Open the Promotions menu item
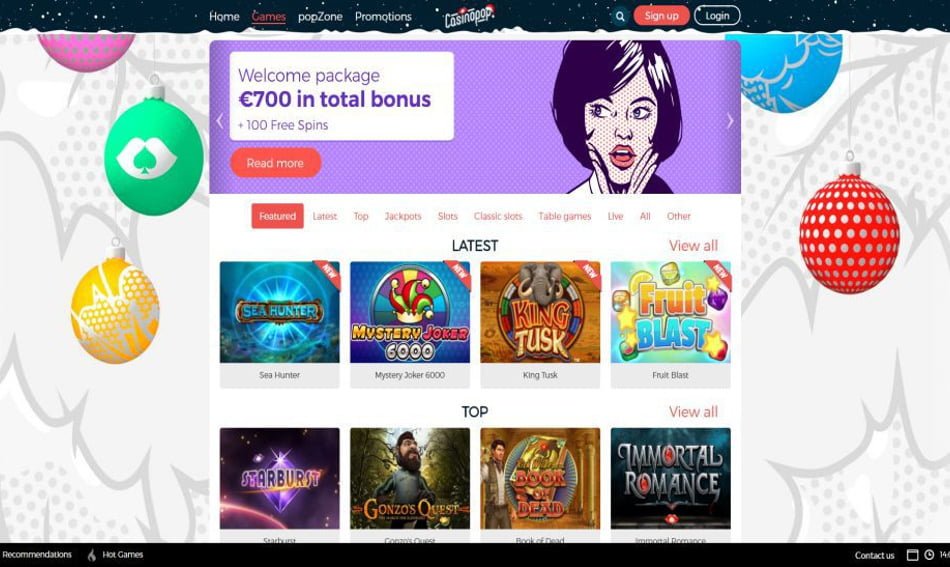Screen dimensions: 950x567 point(383,16)
